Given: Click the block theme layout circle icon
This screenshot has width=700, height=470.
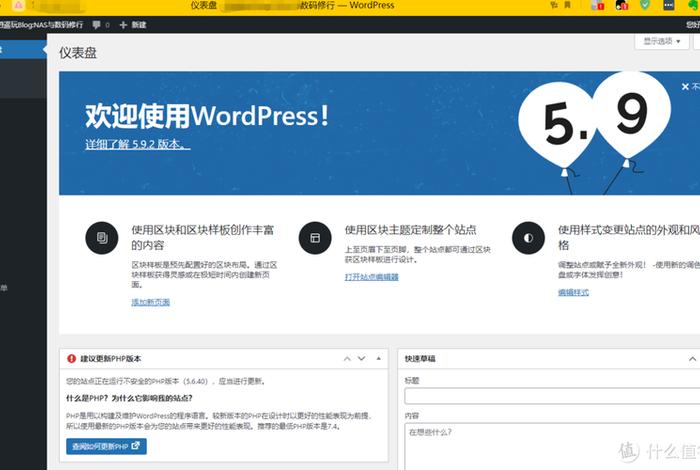Looking at the screenshot, I should coord(315,238).
